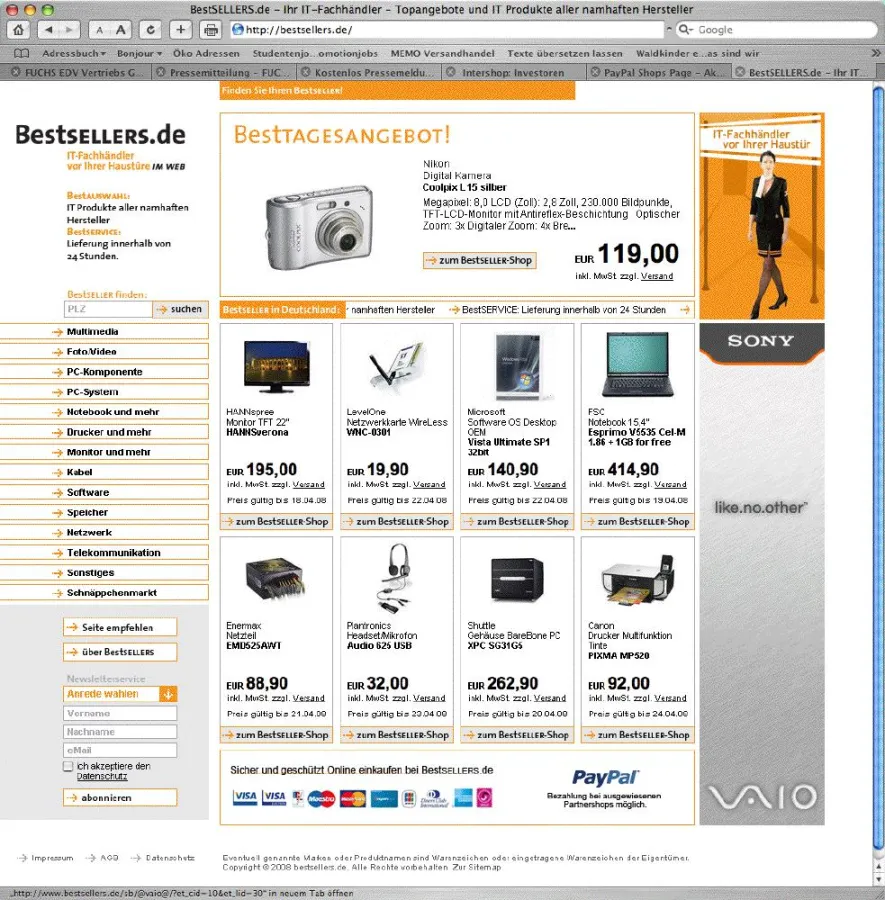The height and width of the screenshot is (900, 885).
Task: Click the printer icon in the toolbar
Action: [211, 29]
